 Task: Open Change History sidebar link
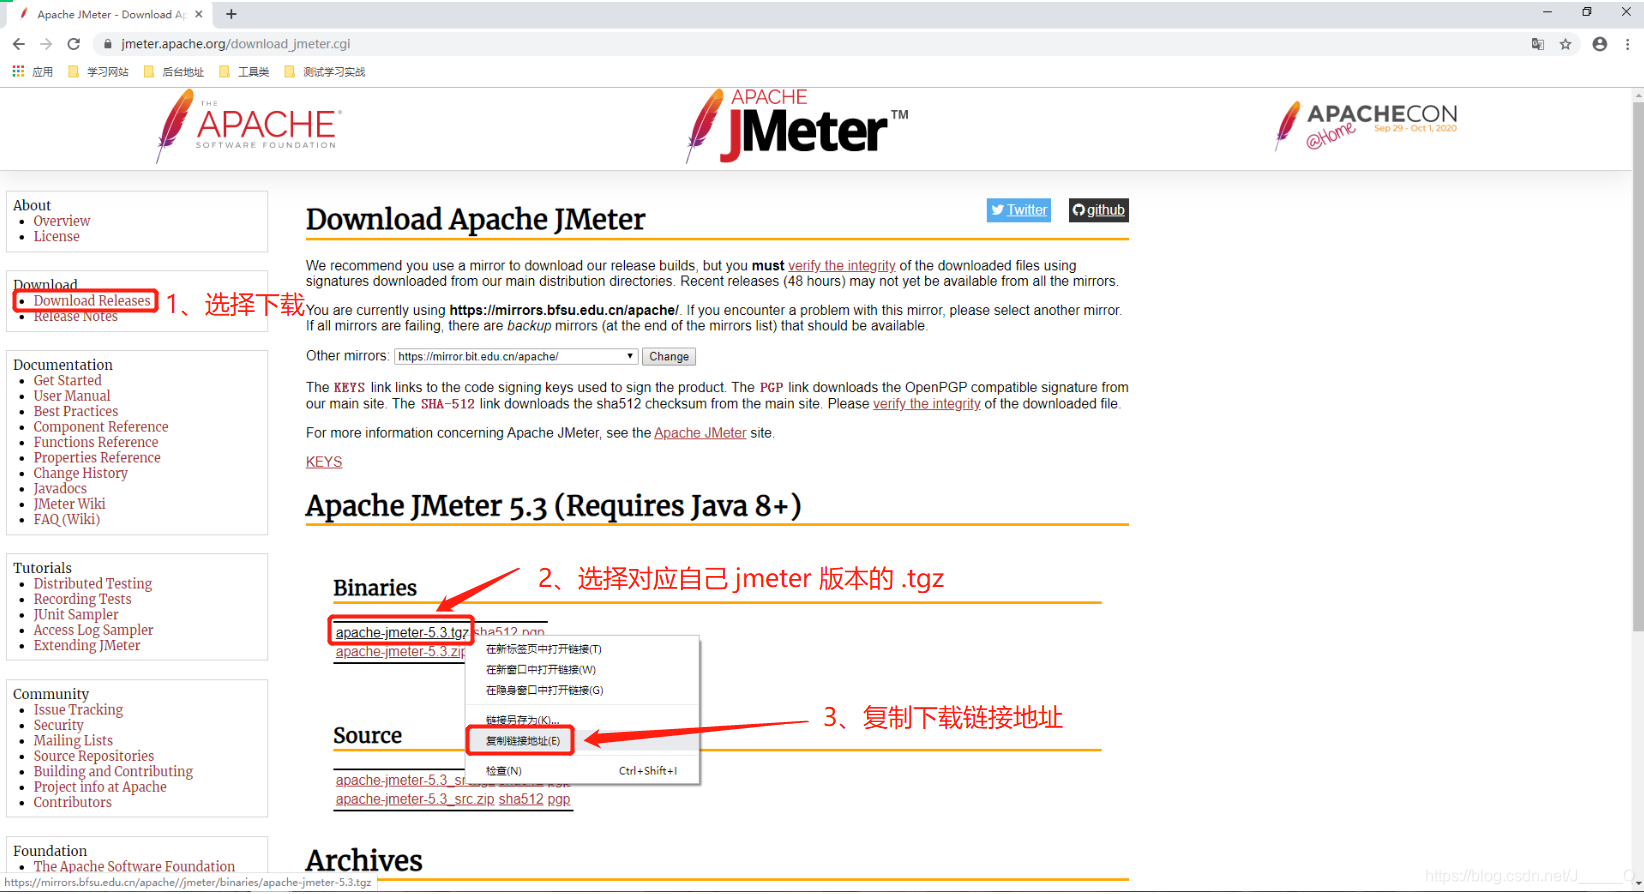81,473
